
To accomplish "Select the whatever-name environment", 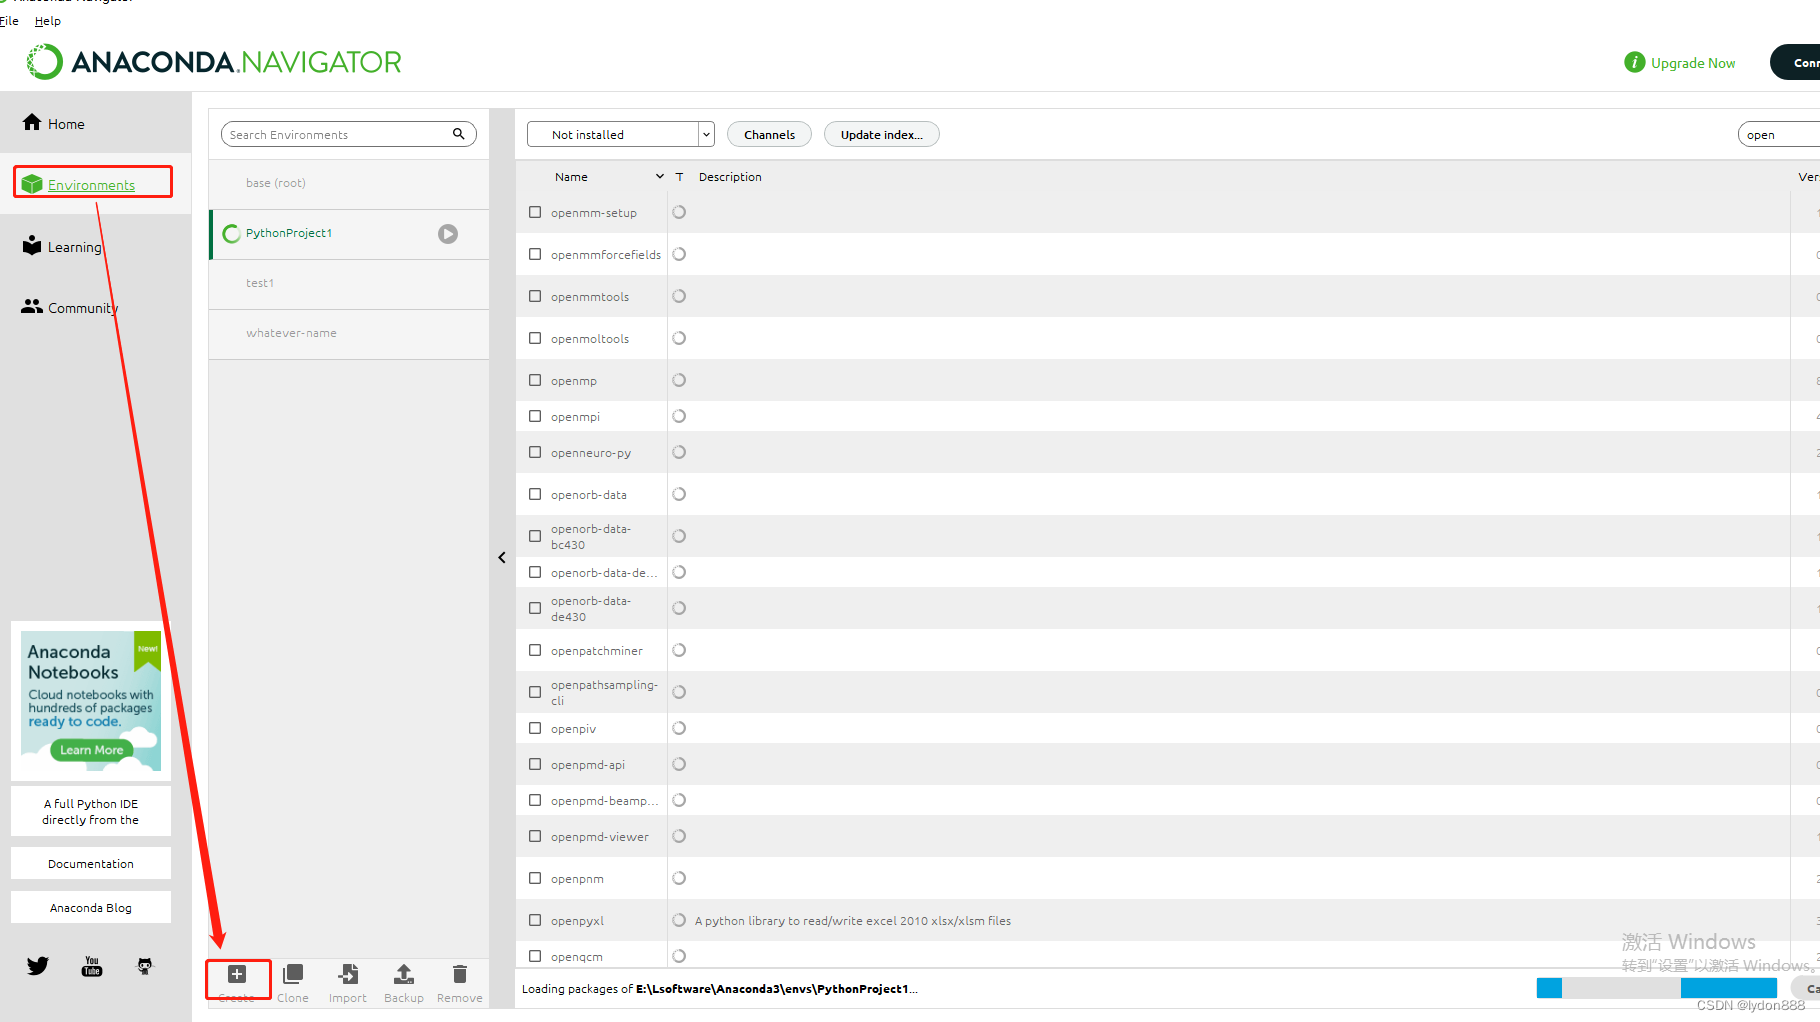I will point(349,333).
